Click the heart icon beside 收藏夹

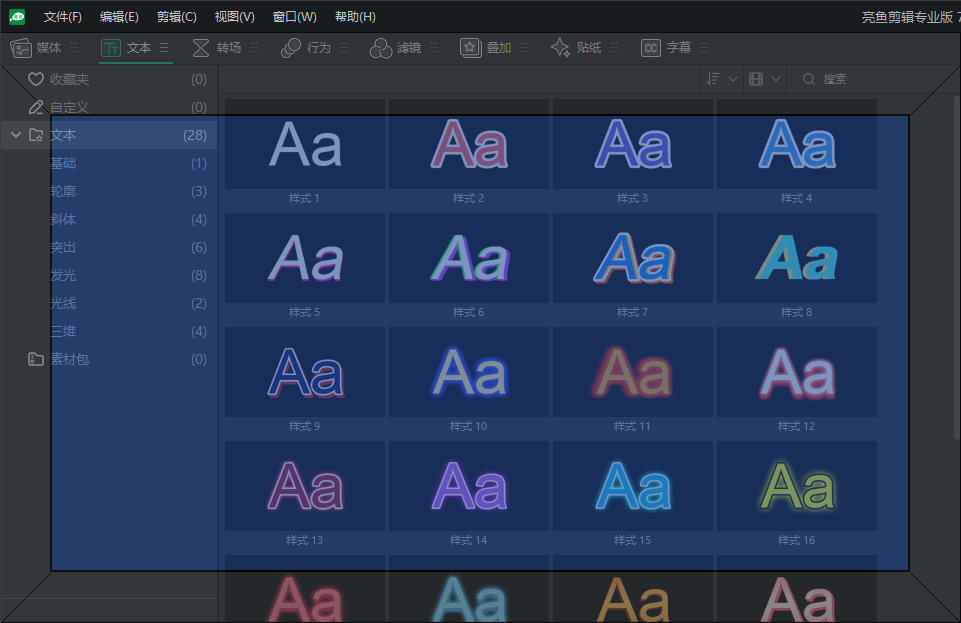click(x=36, y=79)
